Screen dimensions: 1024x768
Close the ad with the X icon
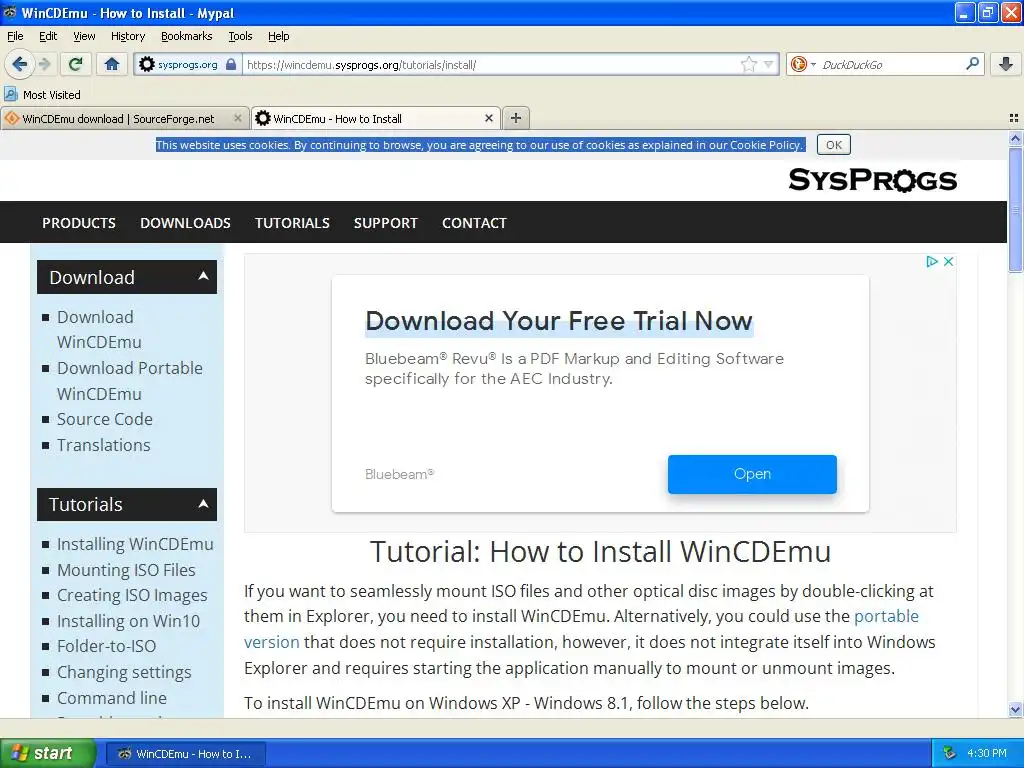[x=948, y=261]
